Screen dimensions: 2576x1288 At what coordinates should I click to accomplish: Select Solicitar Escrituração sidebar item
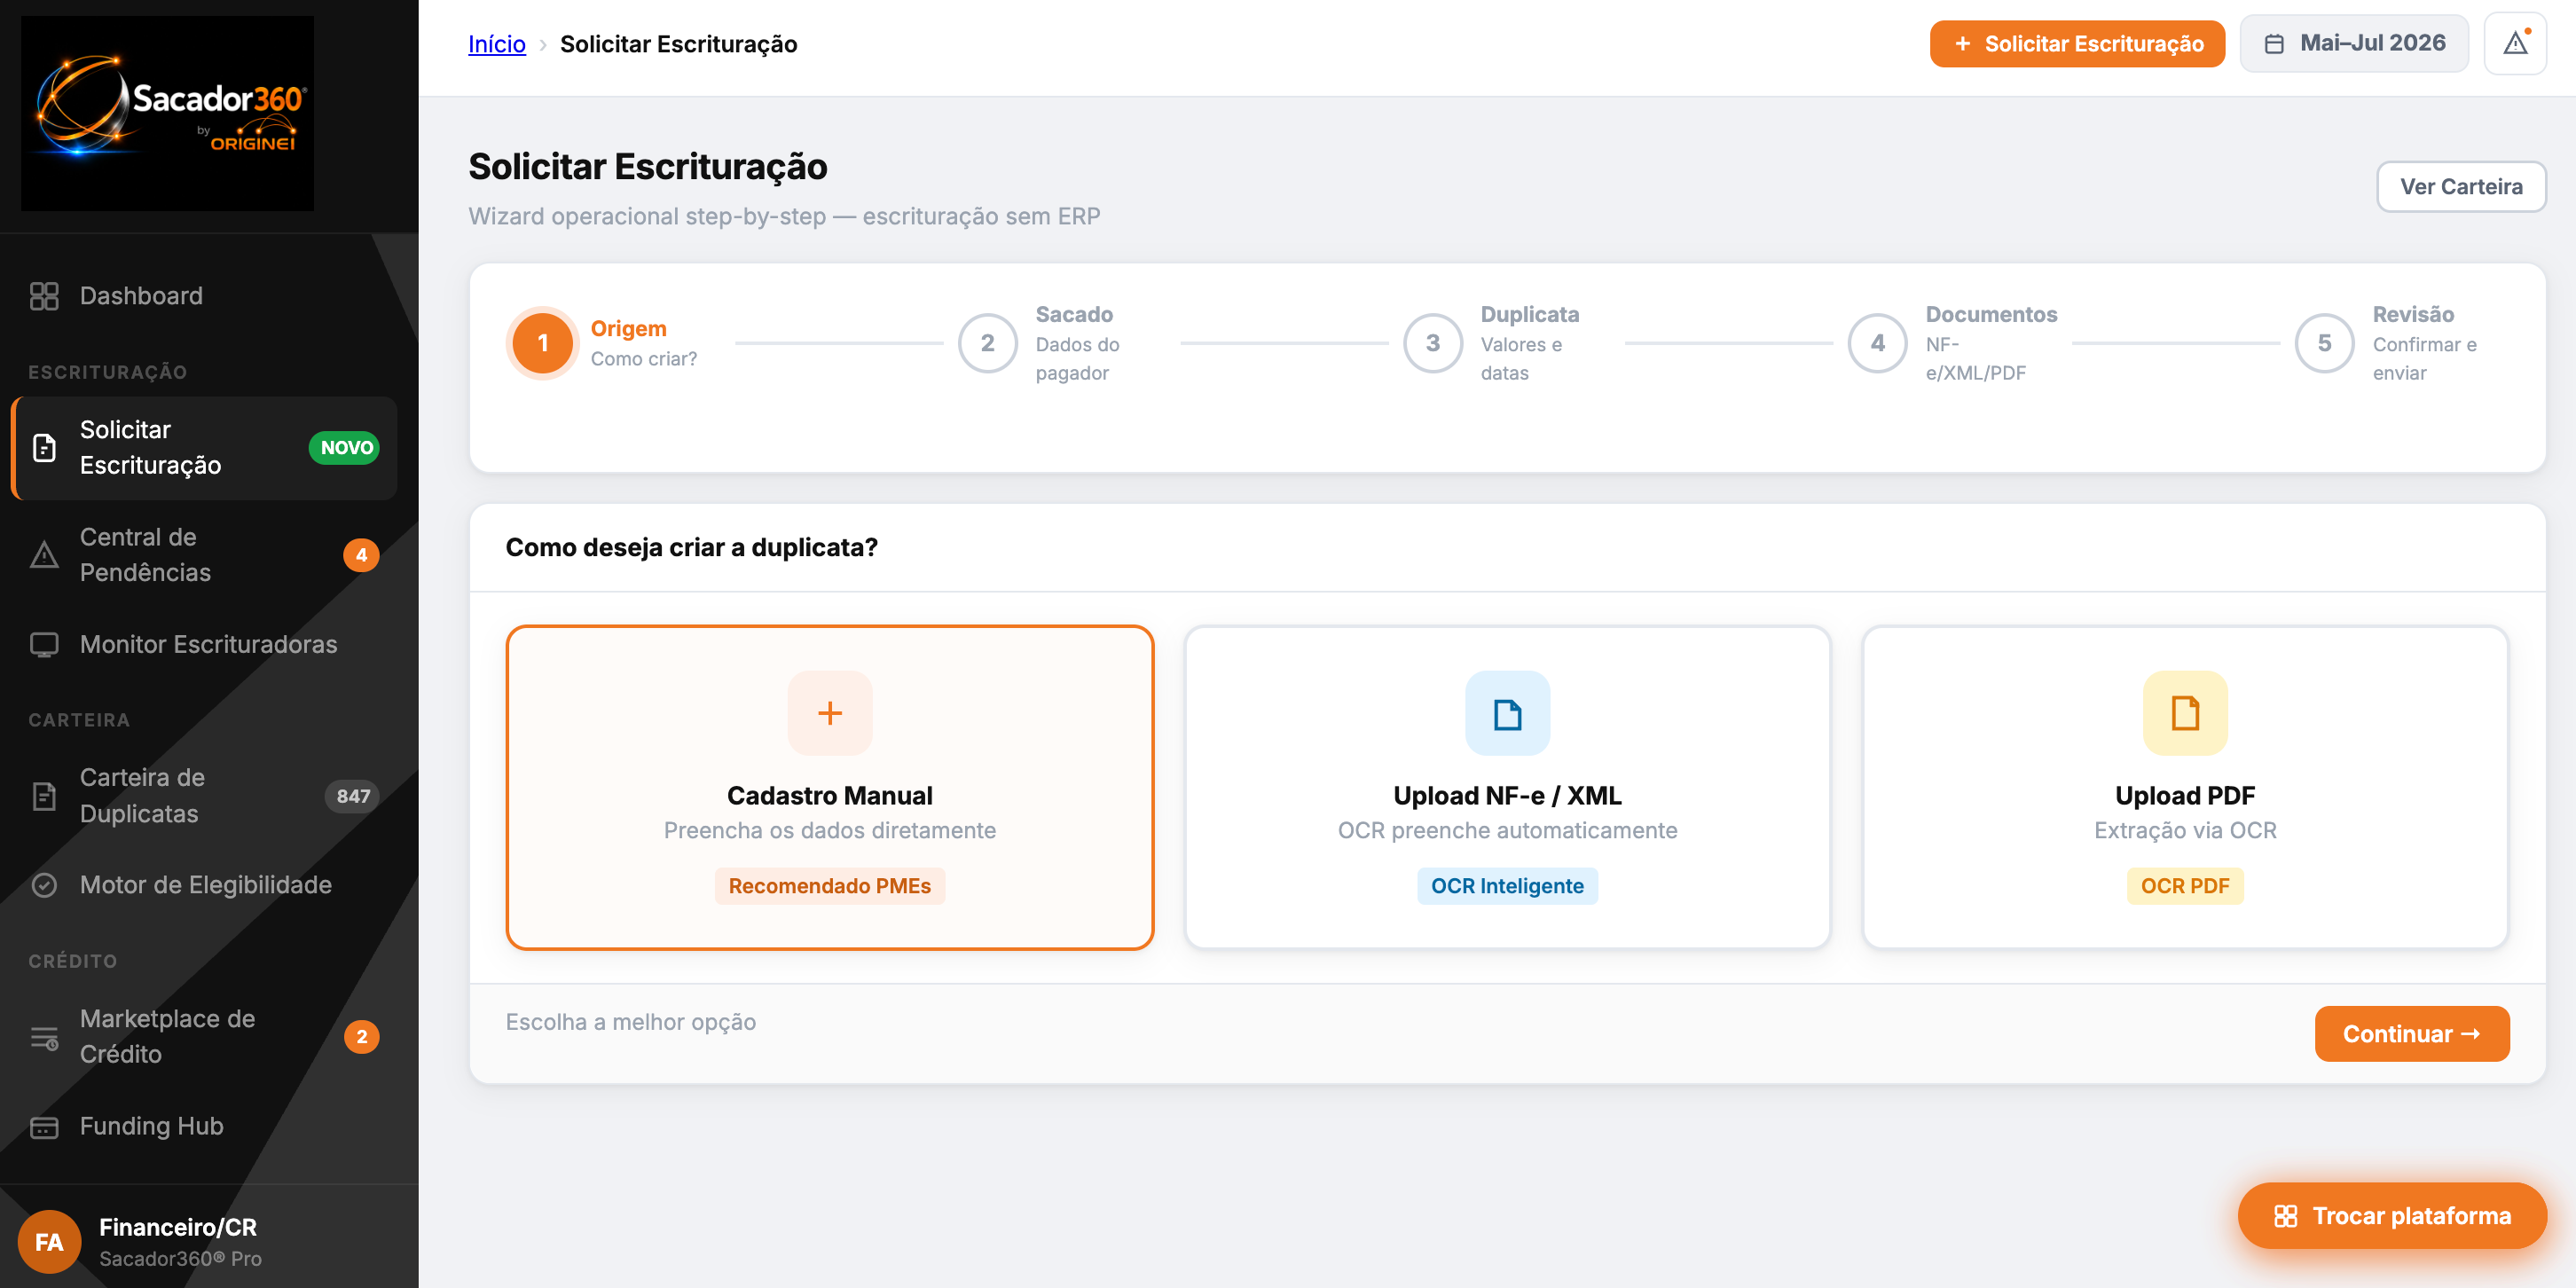tap(204, 448)
